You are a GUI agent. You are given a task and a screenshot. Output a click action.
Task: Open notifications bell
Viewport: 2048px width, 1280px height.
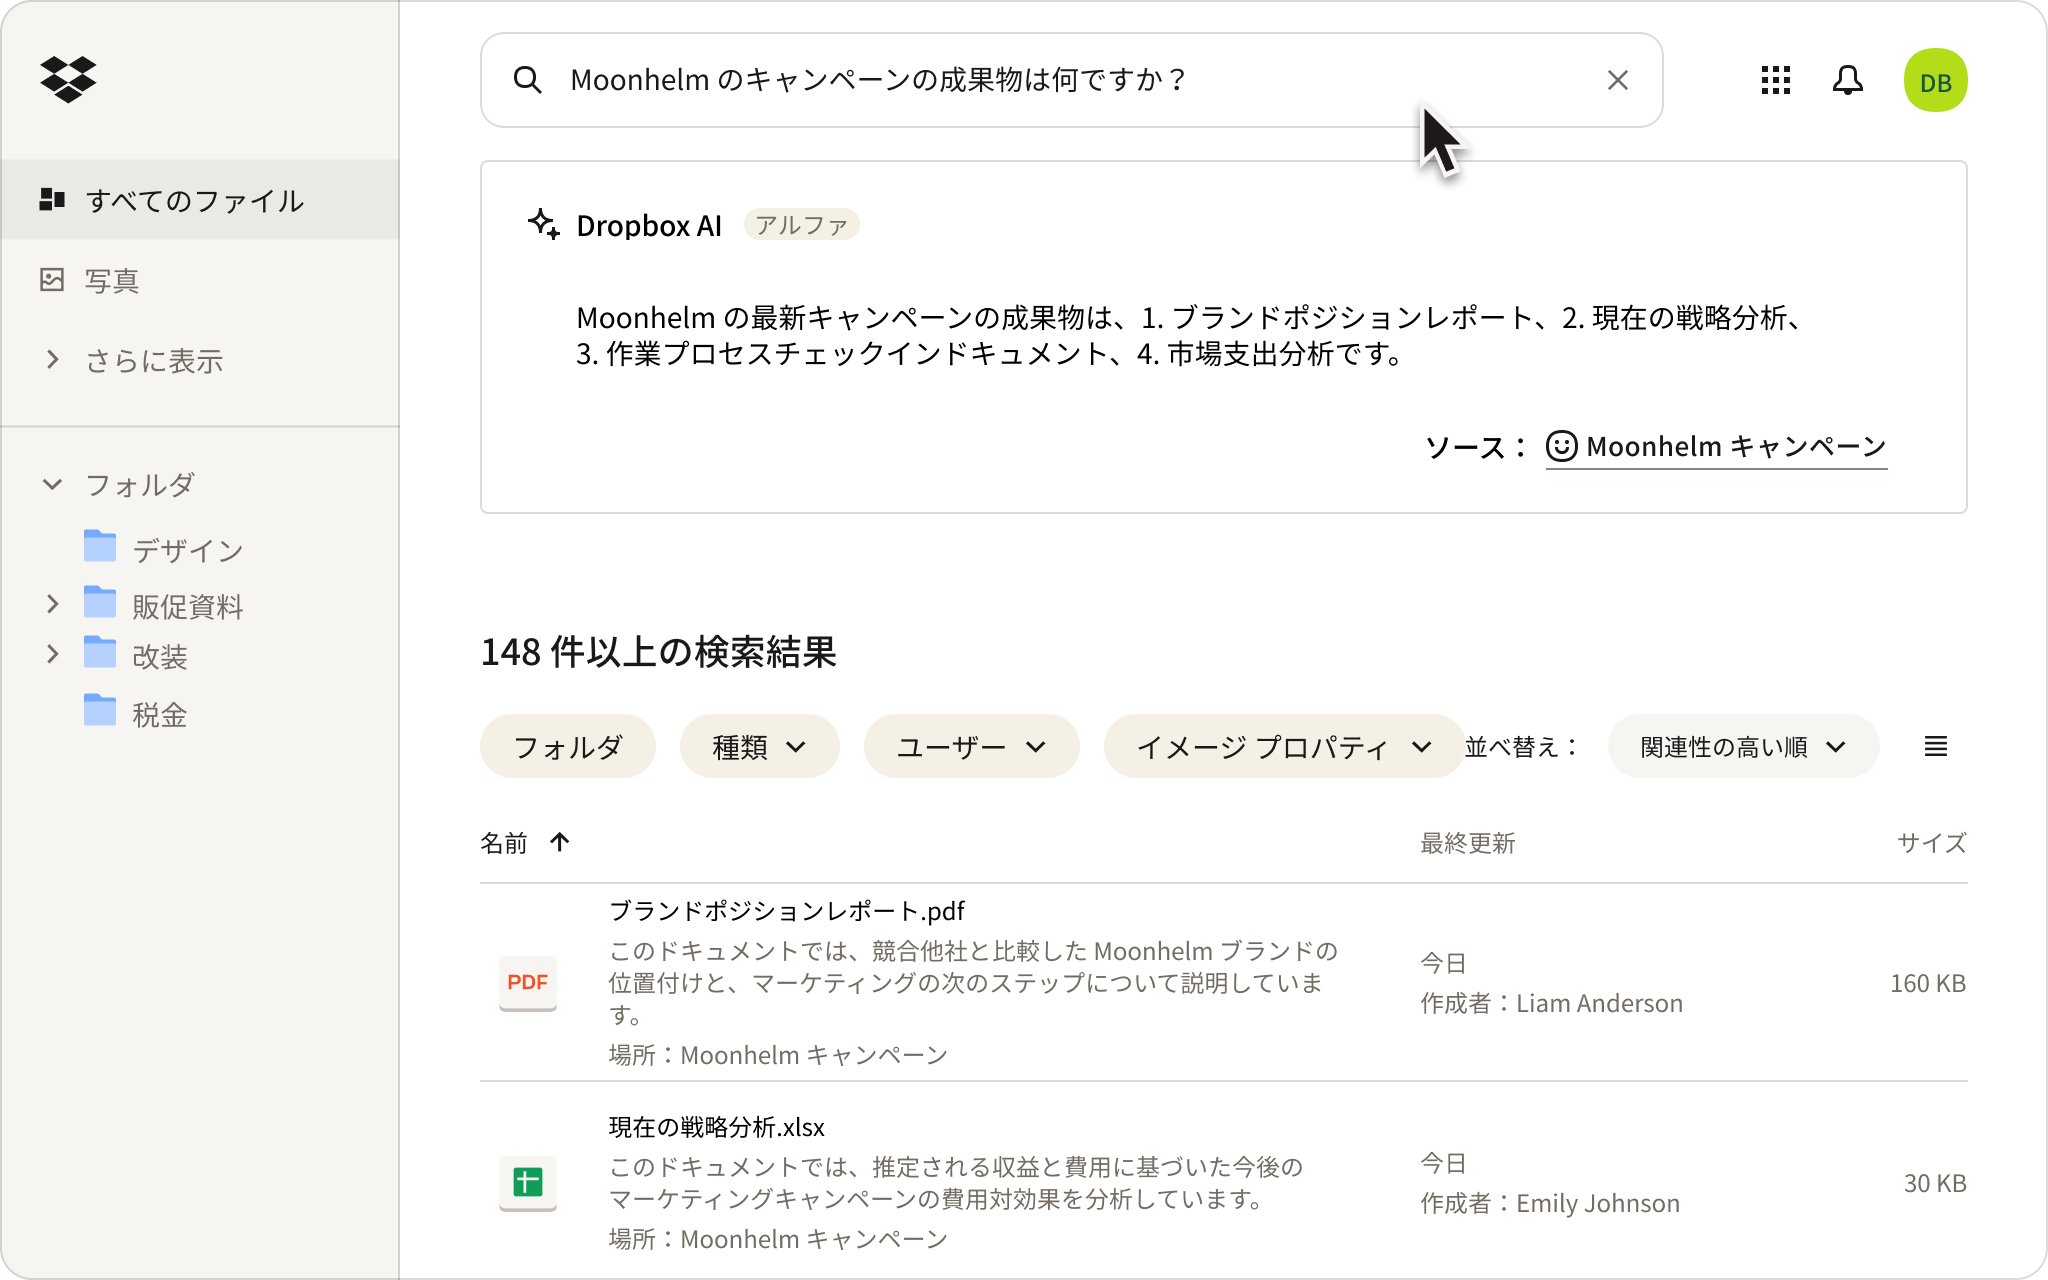click(1848, 80)
